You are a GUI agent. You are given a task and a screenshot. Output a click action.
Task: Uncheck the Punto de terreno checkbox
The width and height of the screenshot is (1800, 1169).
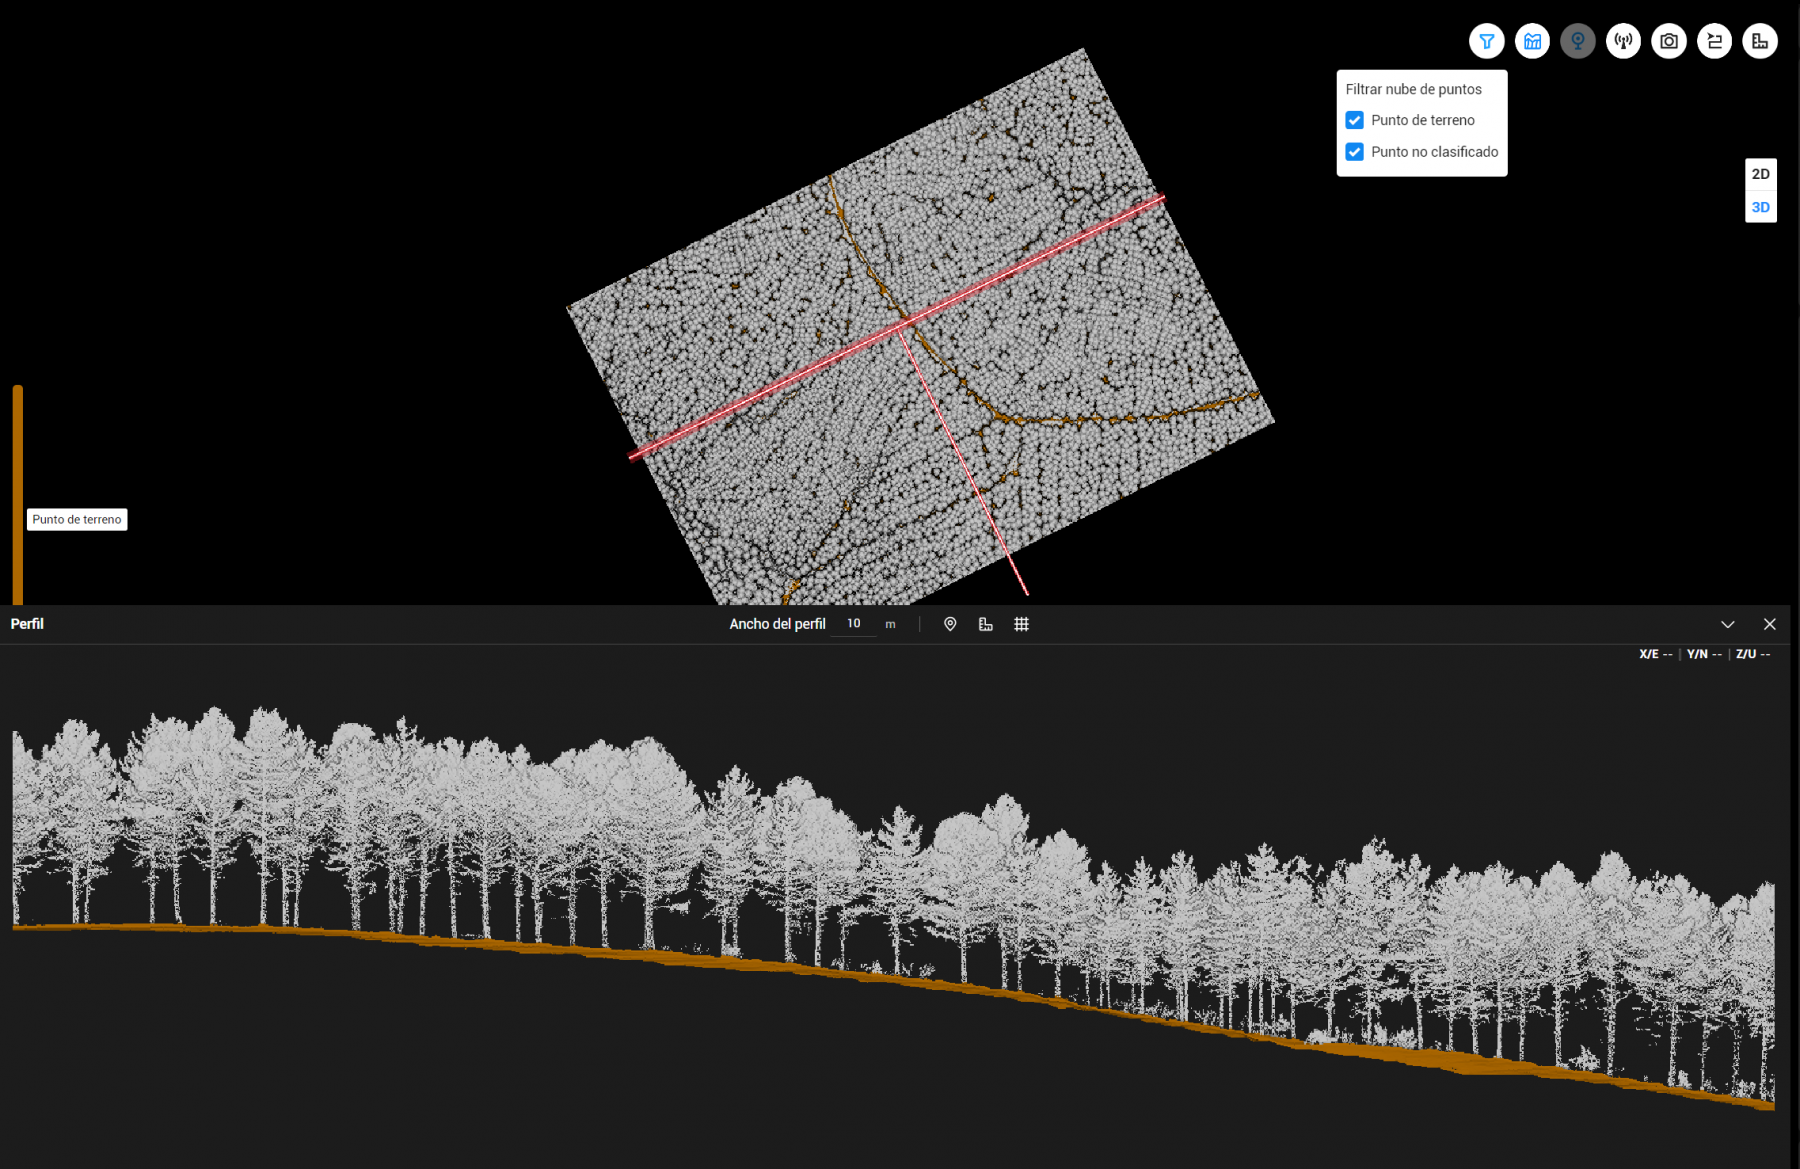pos(1354,120)
